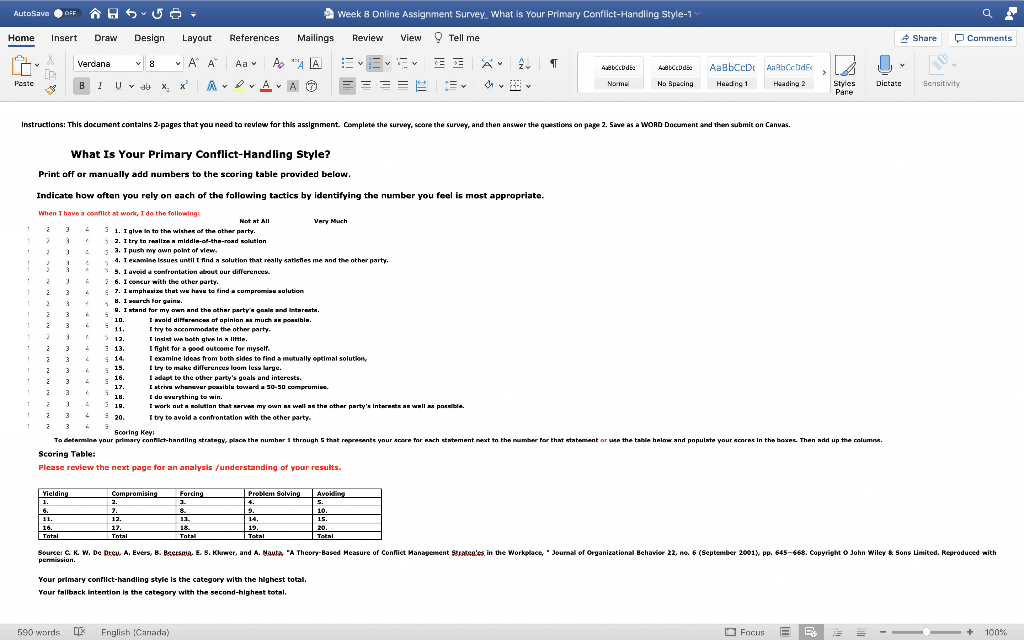Open the Quick Access Toolbar customize dropdown
The height and width of the screenshot is (640, 1024).
coord(194,14)
